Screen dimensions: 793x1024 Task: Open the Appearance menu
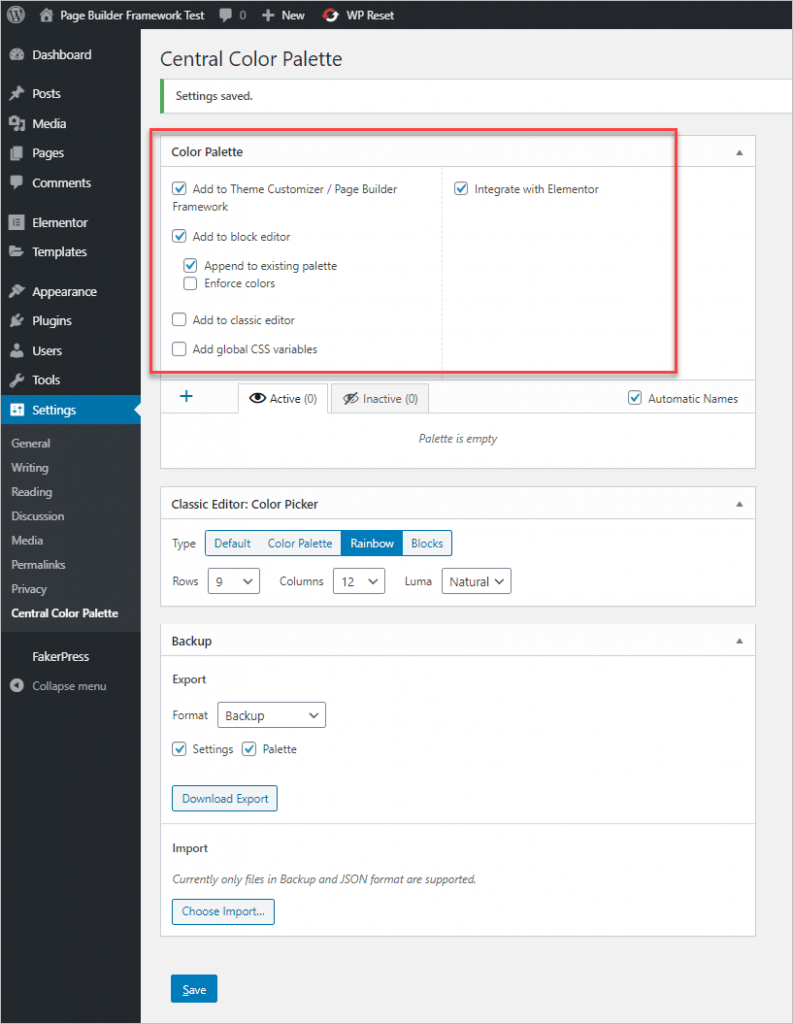click(x=64, y=292)
